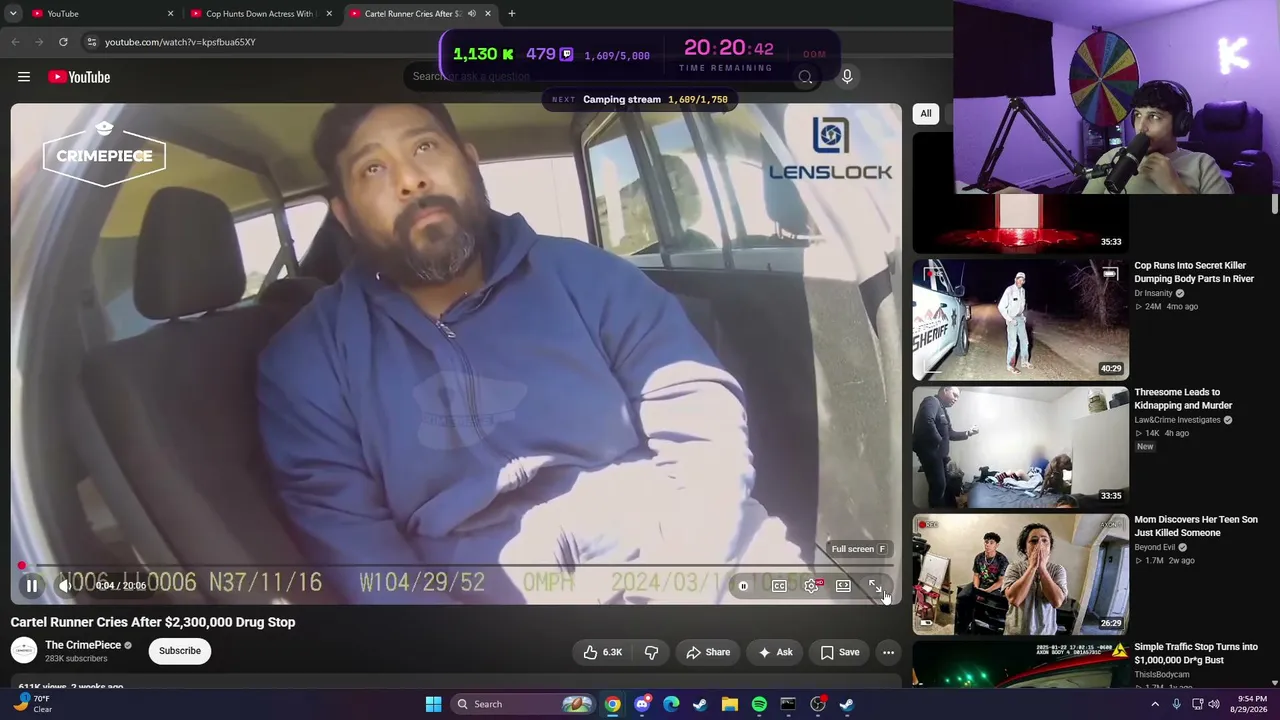
Task: Open Google Chrome from the taskbar
Action: tap(613, 704)
